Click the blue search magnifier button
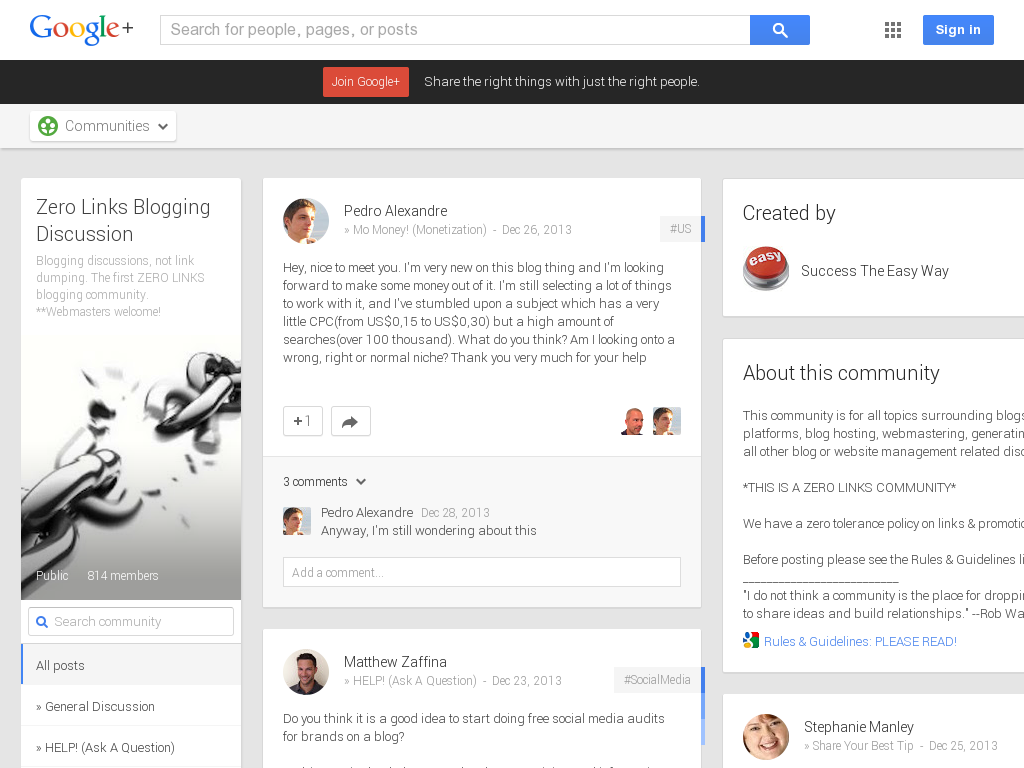 point(780,30)
